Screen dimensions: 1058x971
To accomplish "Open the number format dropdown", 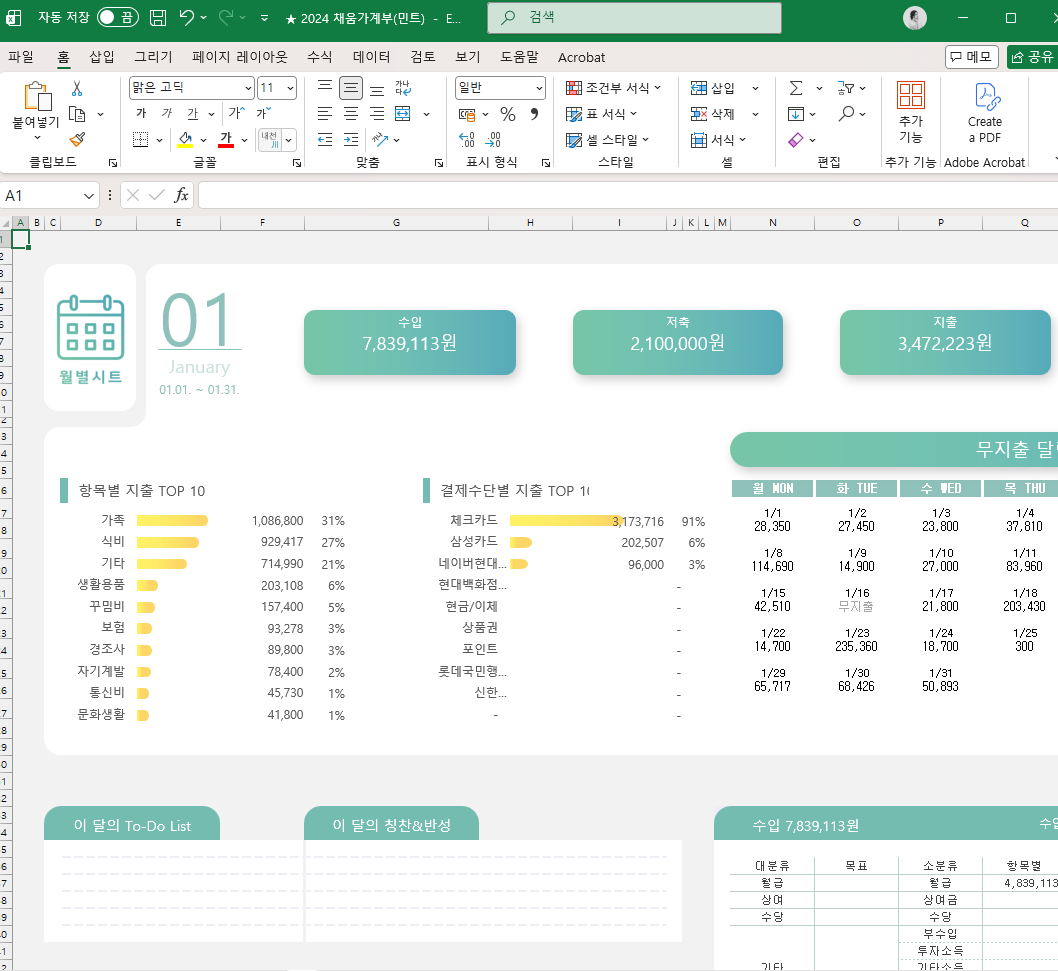I will 539,88.
